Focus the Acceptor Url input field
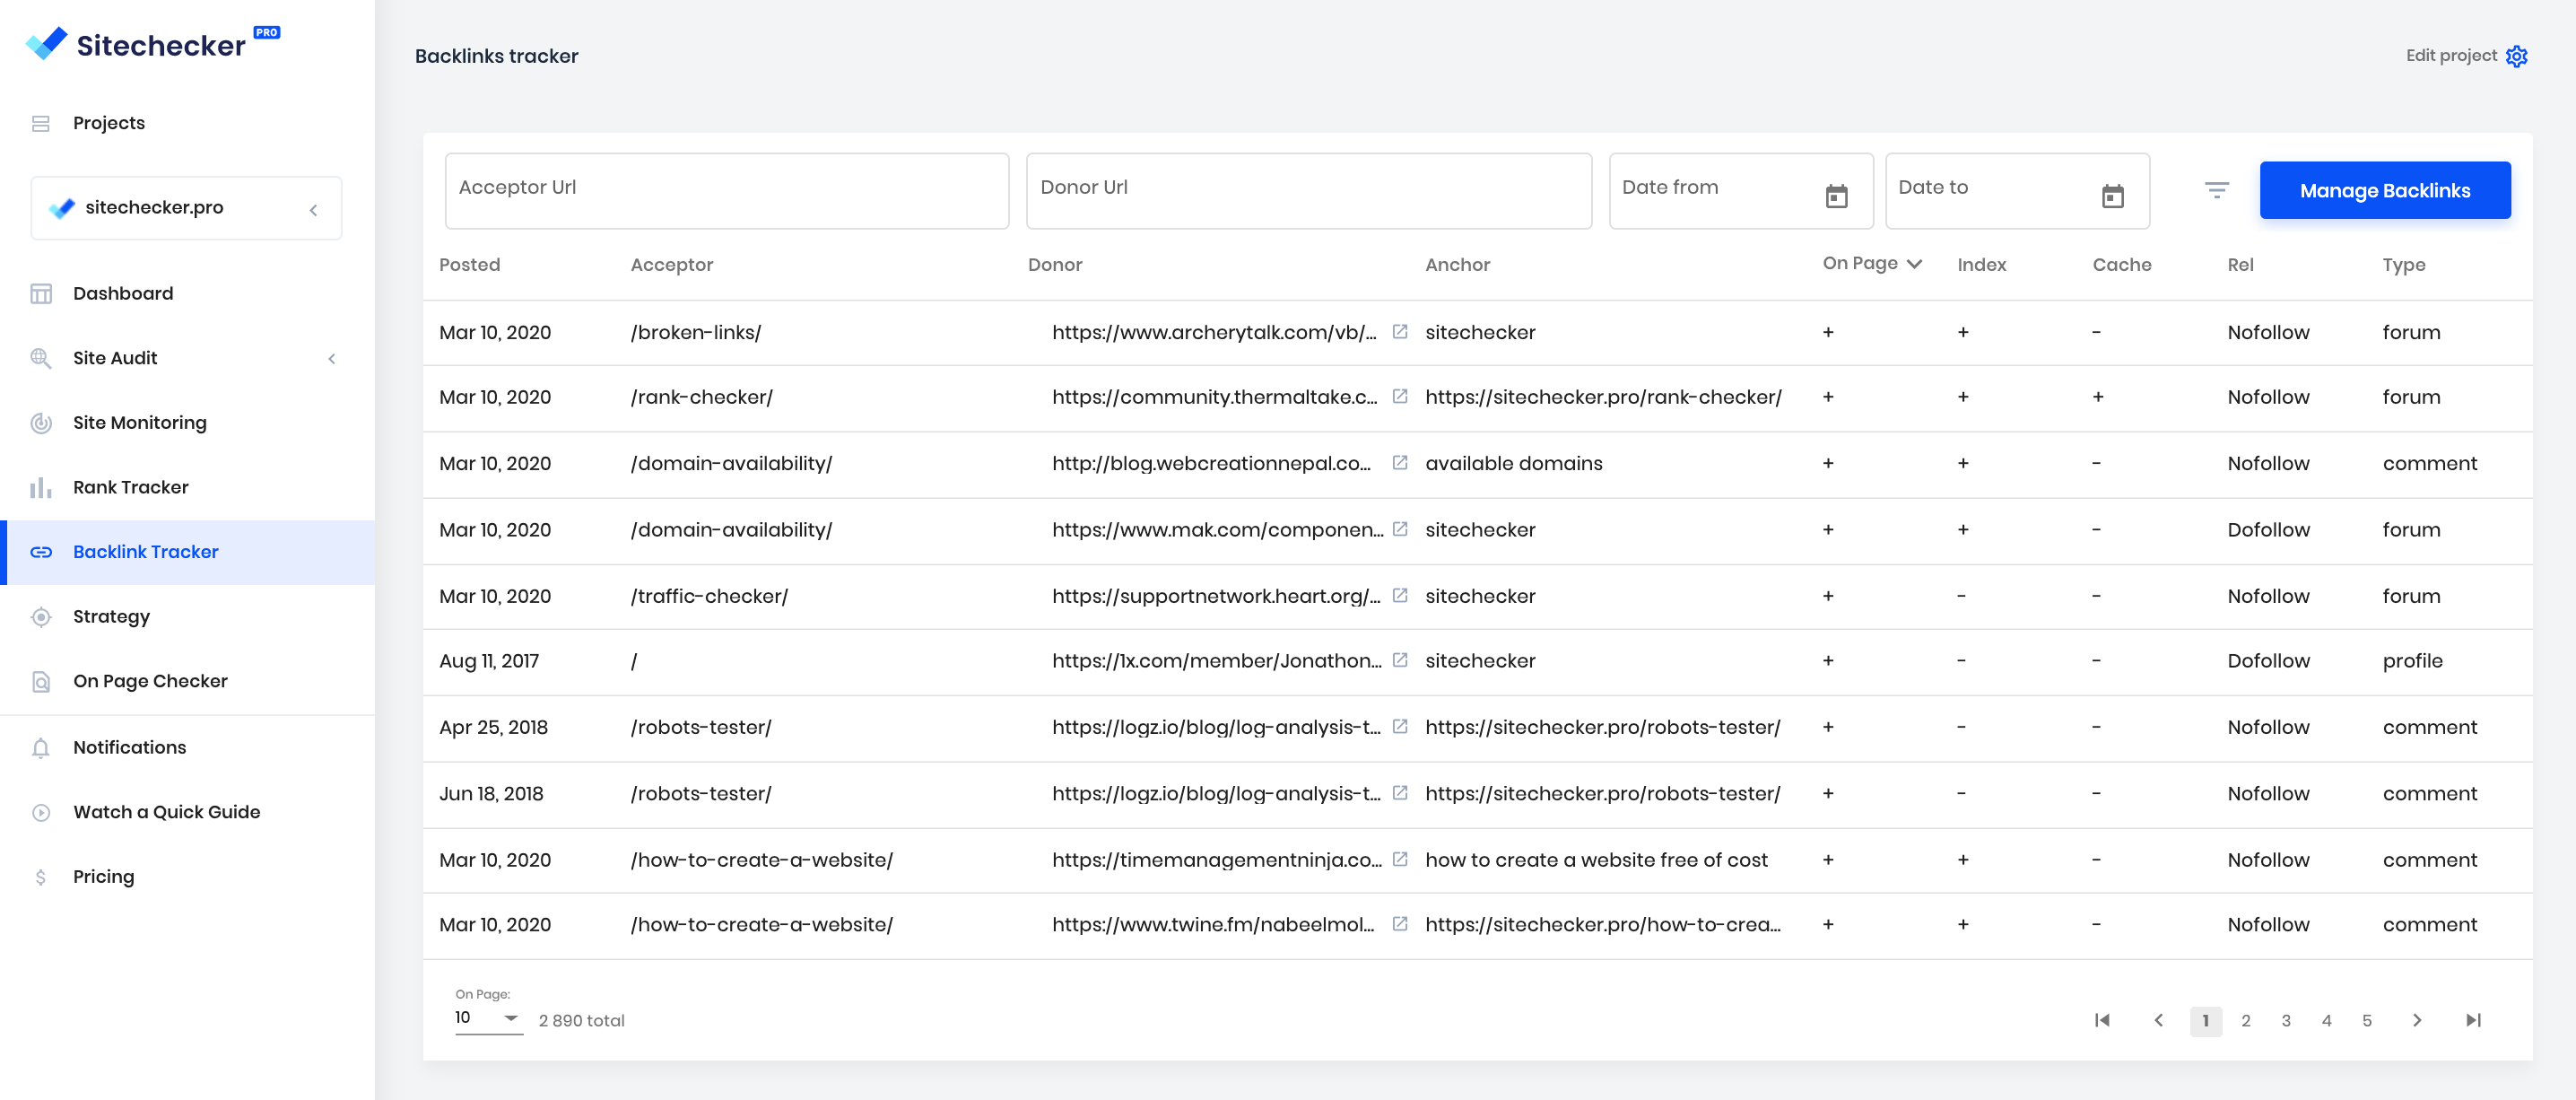This screenshot has height=1100, width=2576. (x=727, y=190)
